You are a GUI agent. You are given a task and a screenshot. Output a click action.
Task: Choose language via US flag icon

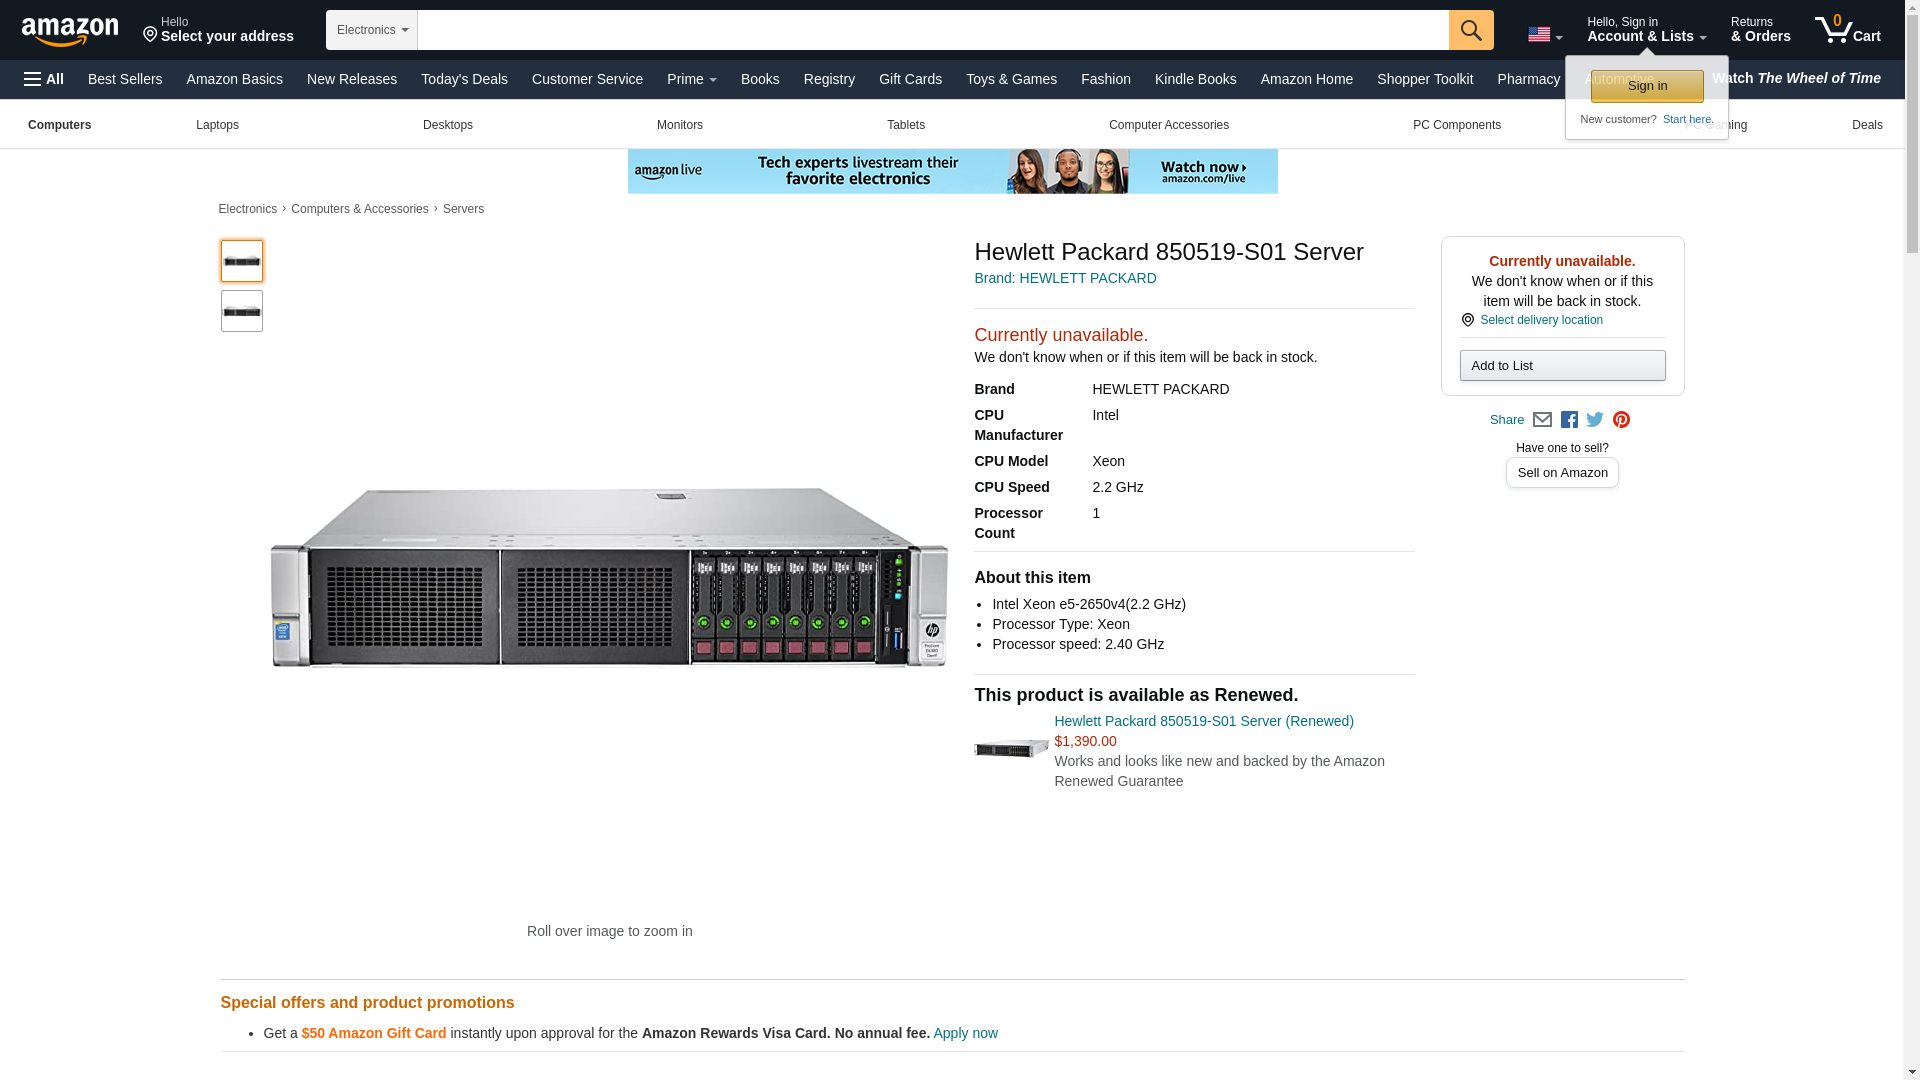coord(1545,34)
